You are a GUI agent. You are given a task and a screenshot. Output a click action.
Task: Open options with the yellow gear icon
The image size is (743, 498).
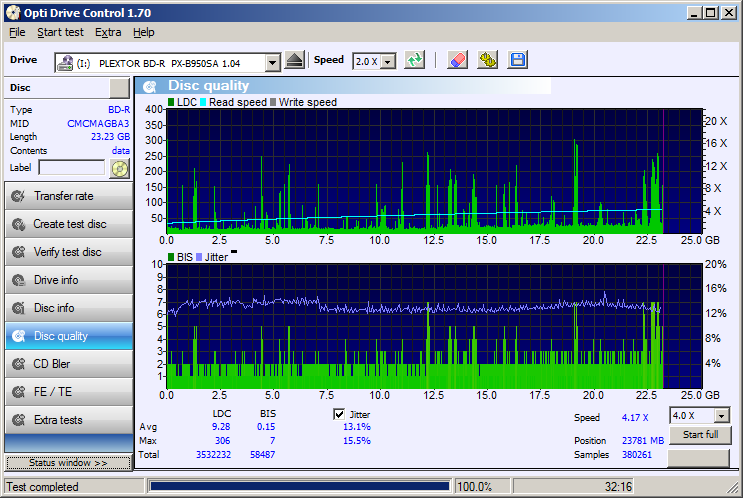[x=488, y=60]
